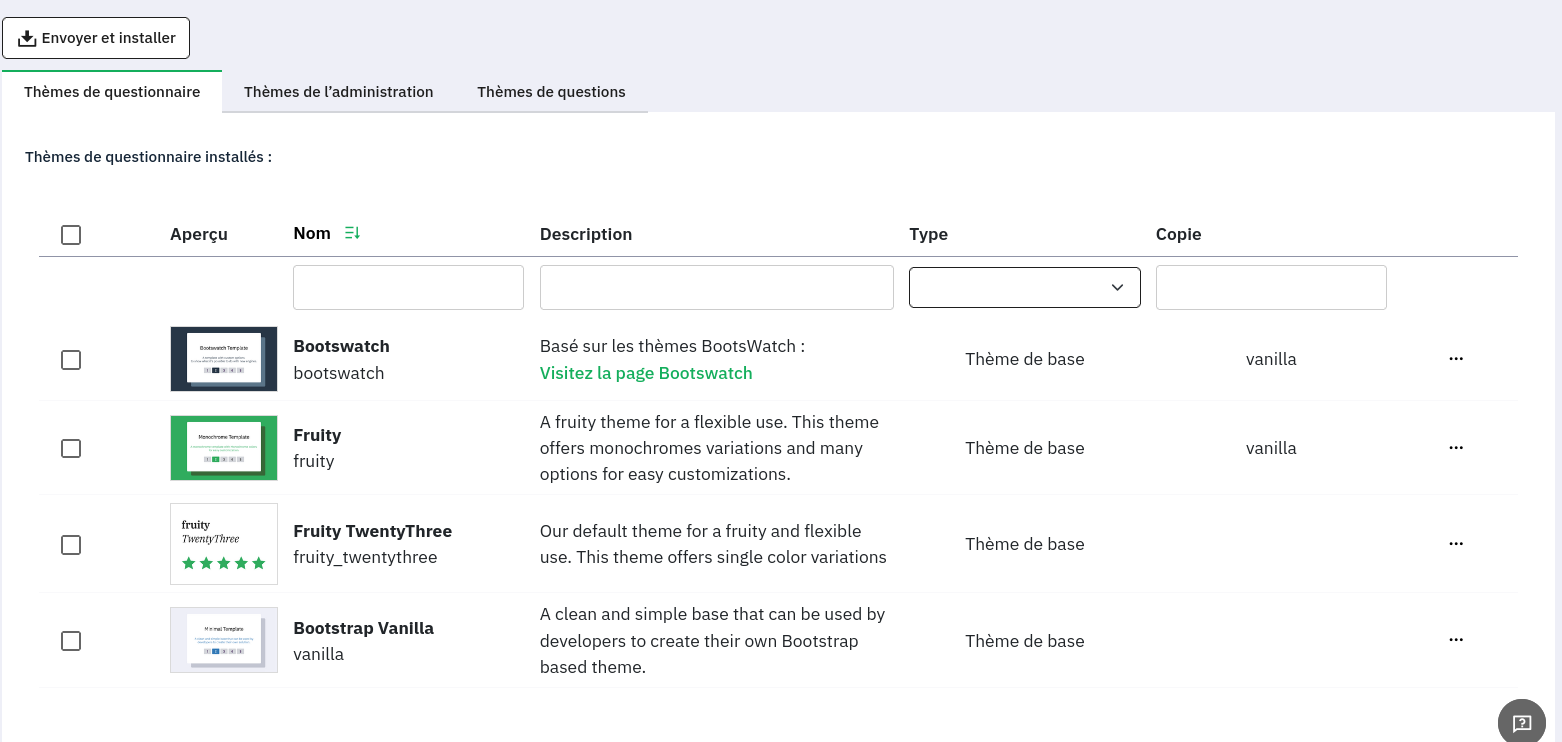Select the Bootstrap Vanilla row checkbox

(71, 641)
